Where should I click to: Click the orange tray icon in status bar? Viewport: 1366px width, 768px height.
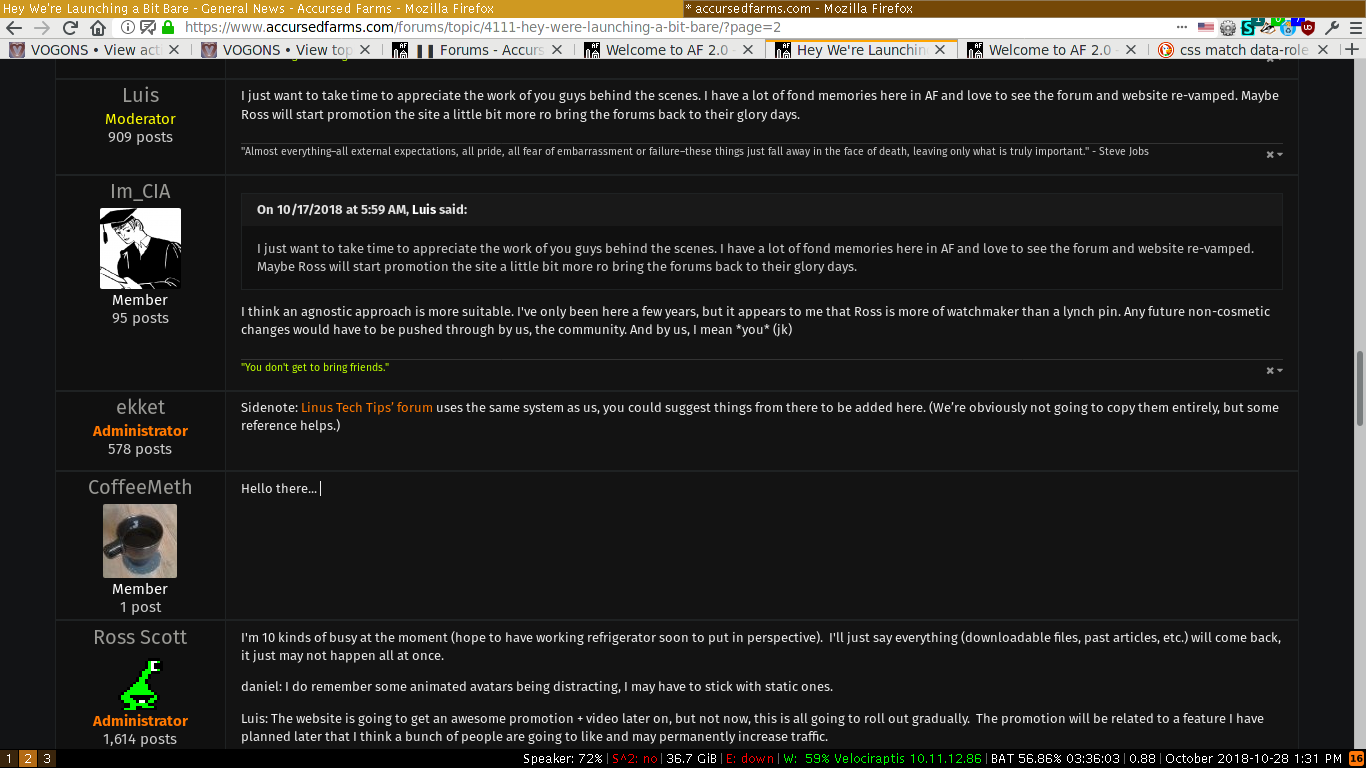[1357, 759]
